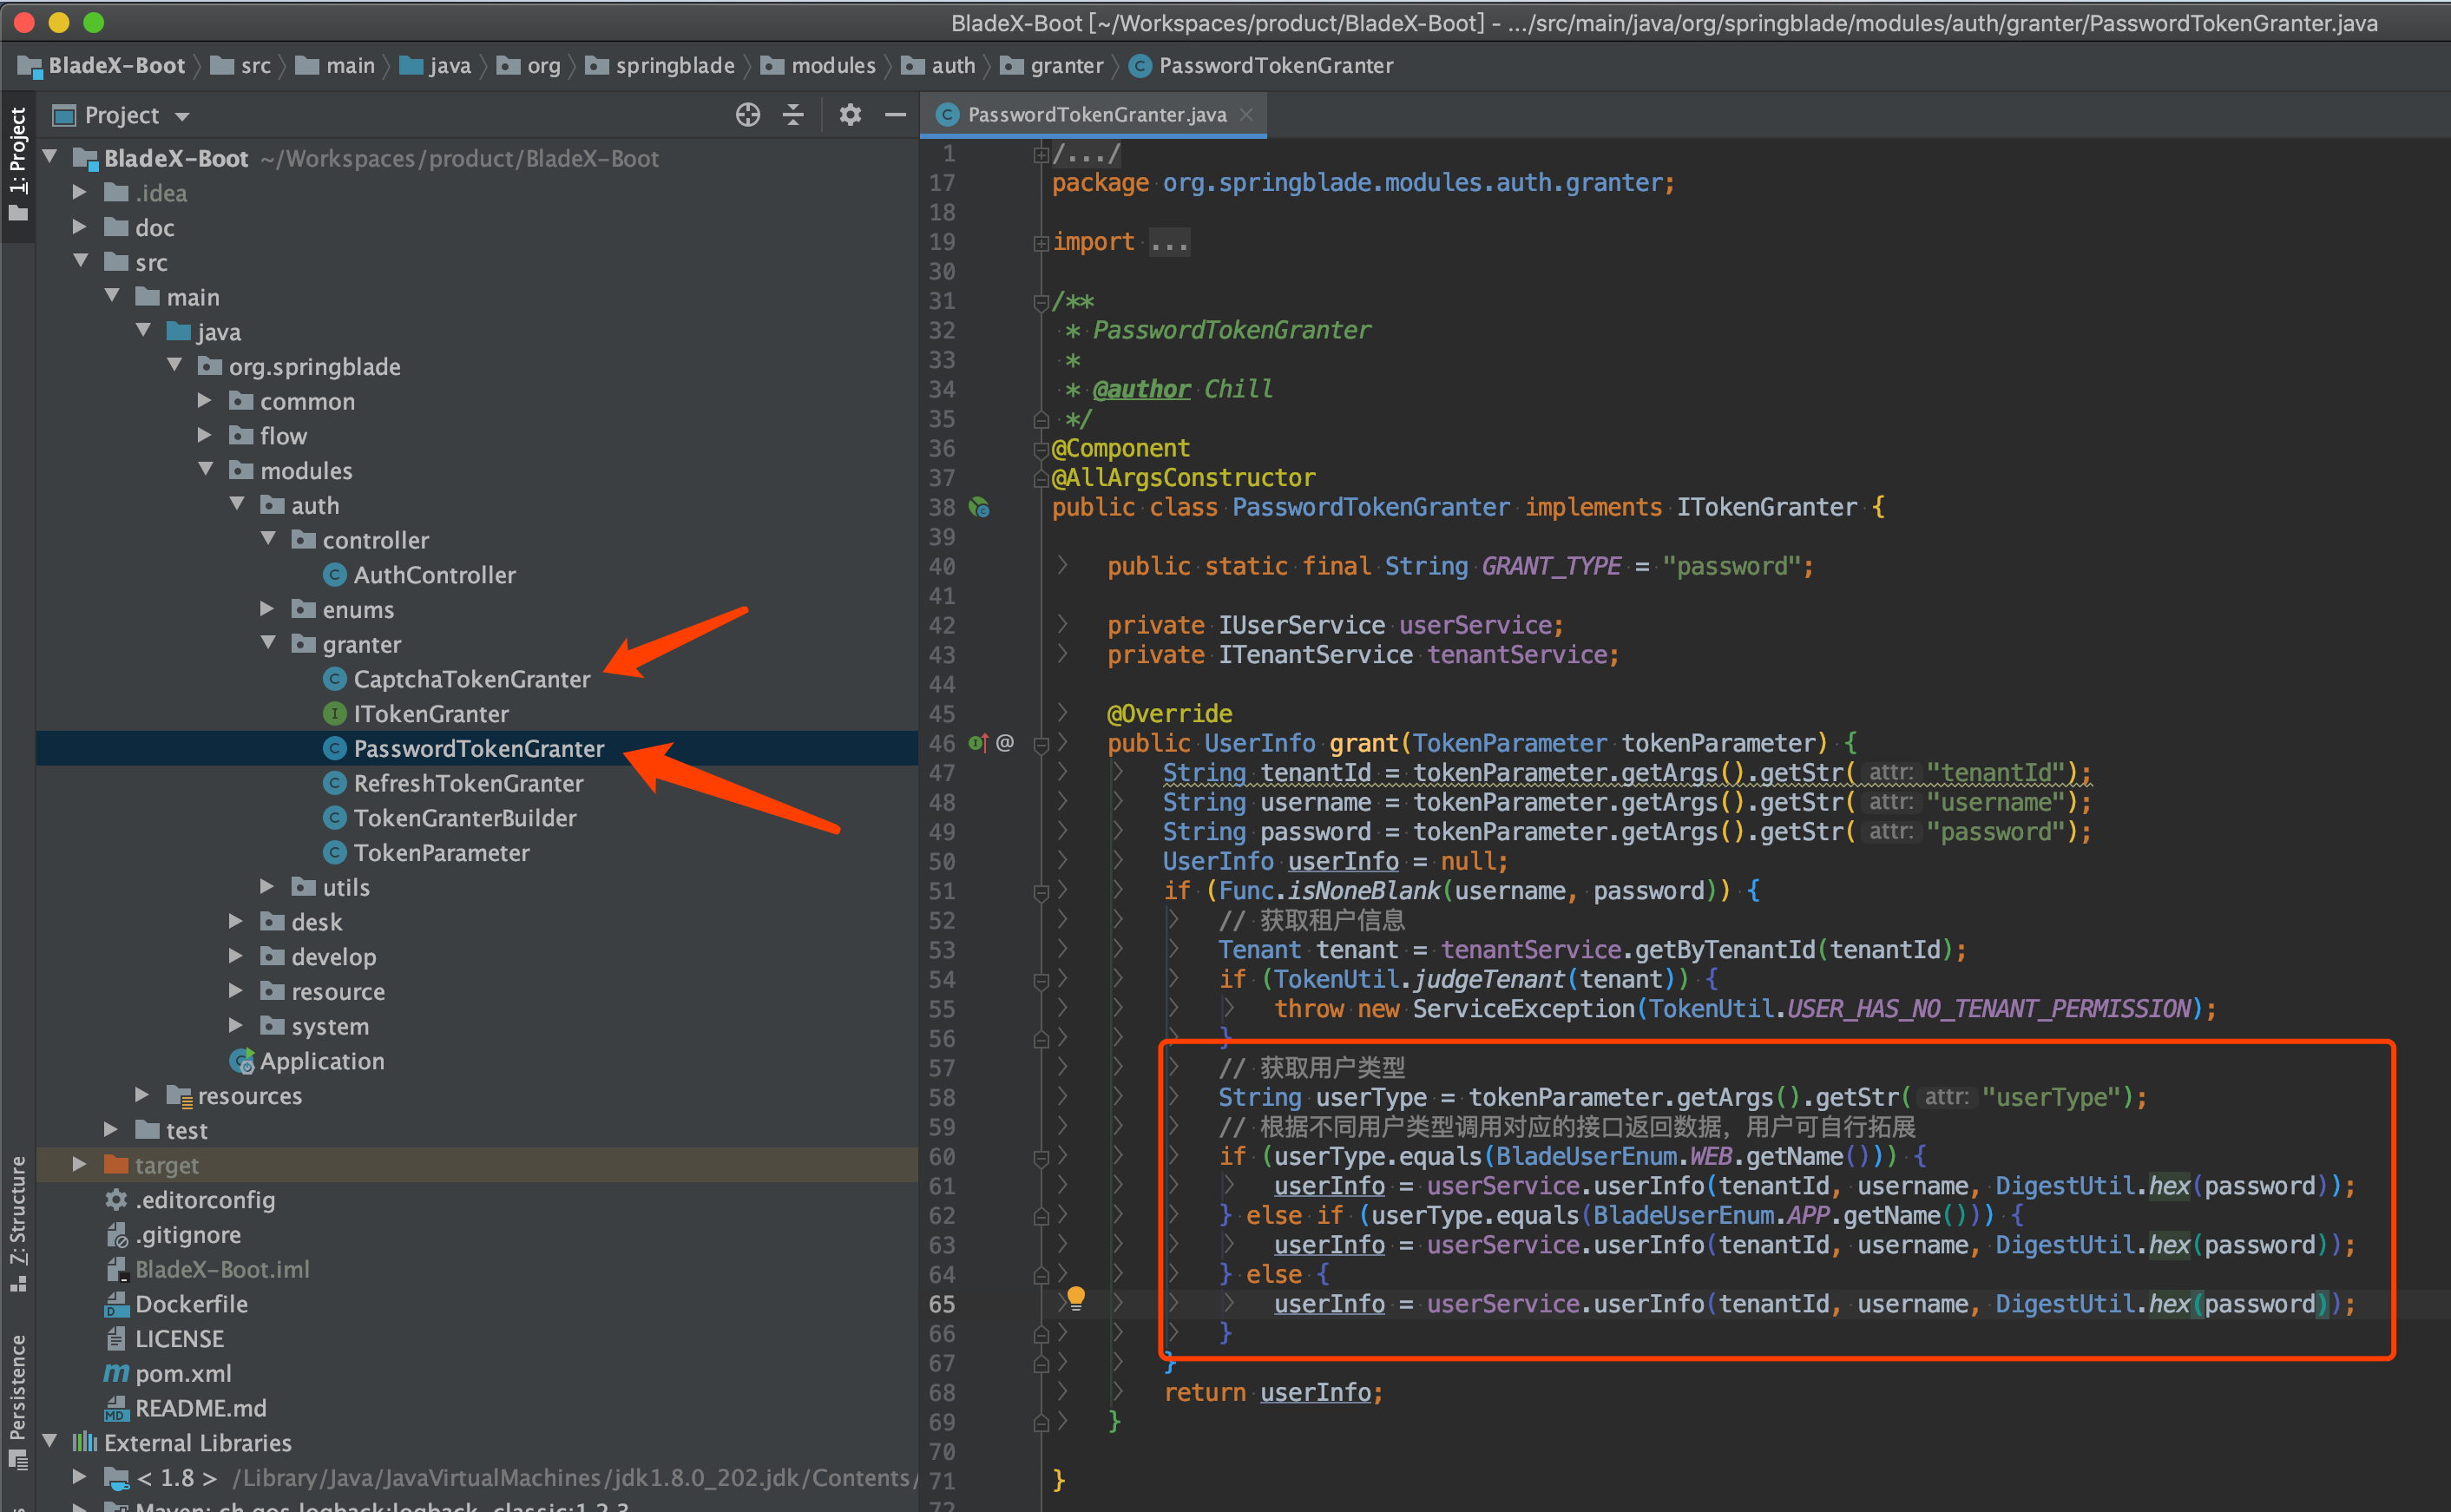Image resolution: width=2451 pixels, height=1512 pixels.
Task: Expand the doc folder
Action: (x=80, y=227)
